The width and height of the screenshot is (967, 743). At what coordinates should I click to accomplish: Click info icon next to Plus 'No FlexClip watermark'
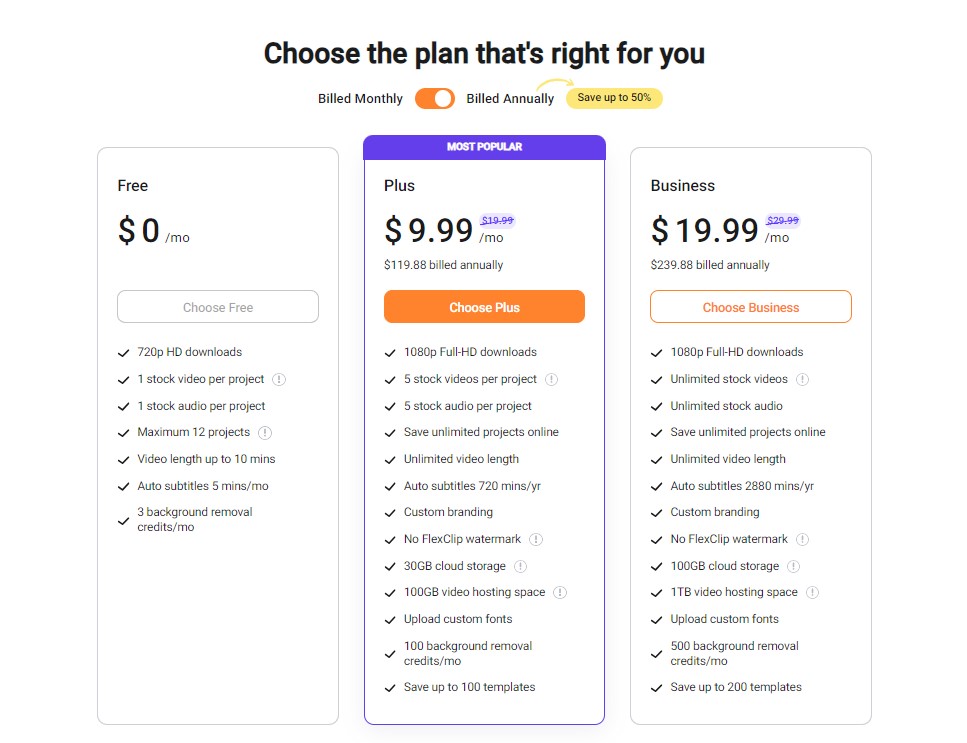536,540
